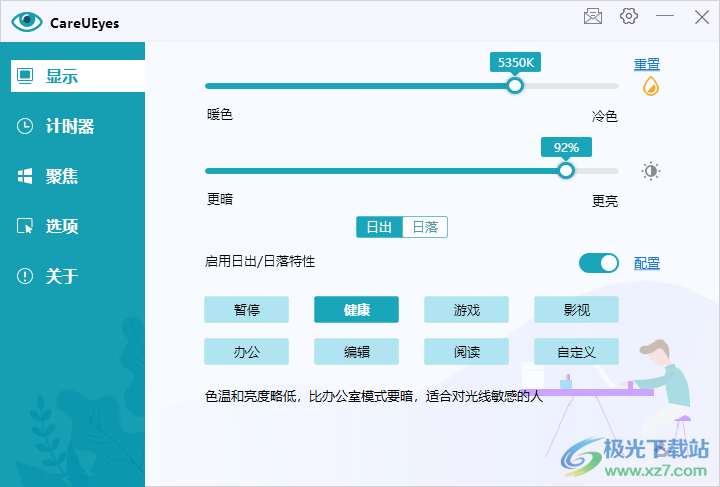Click the 更暗 darker label

click(x=220, y=199)
